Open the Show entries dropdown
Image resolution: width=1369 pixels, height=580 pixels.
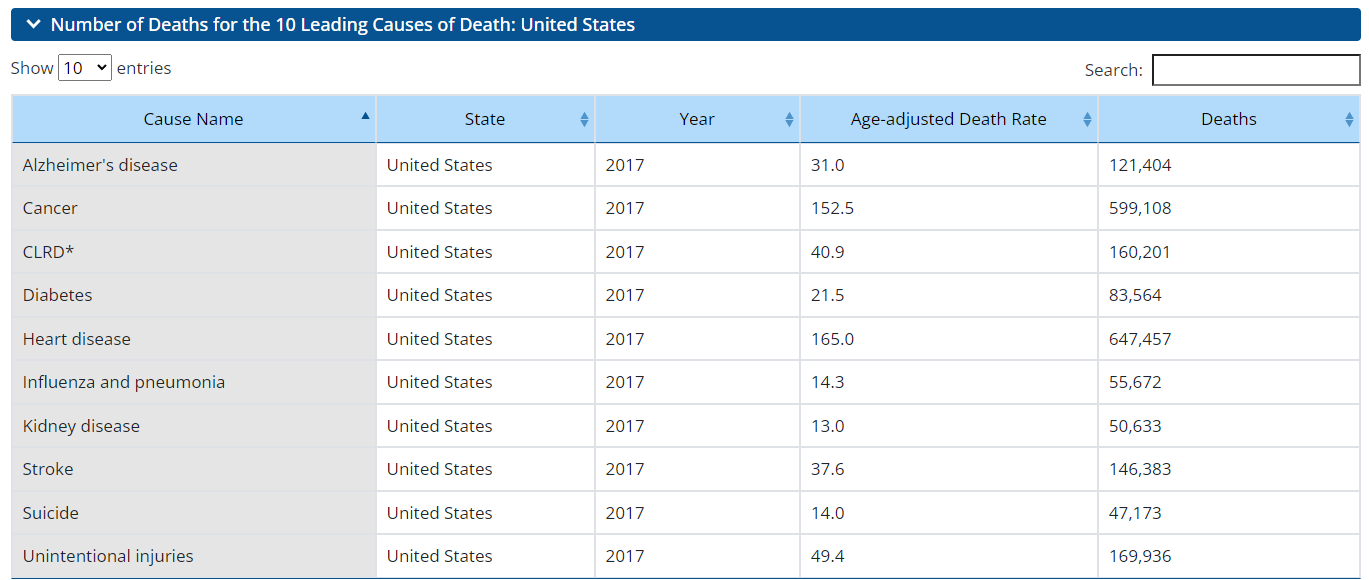coord(85,68)
